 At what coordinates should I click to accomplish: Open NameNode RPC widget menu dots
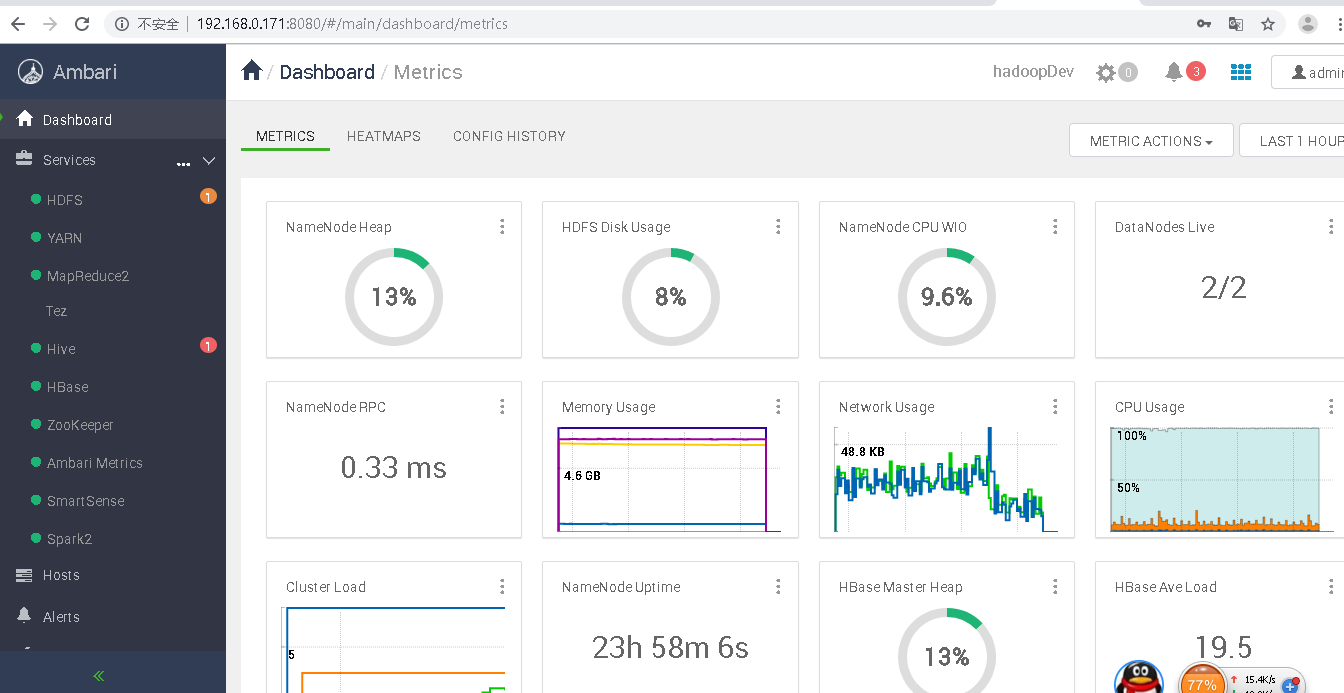click(x=502, y=406)
